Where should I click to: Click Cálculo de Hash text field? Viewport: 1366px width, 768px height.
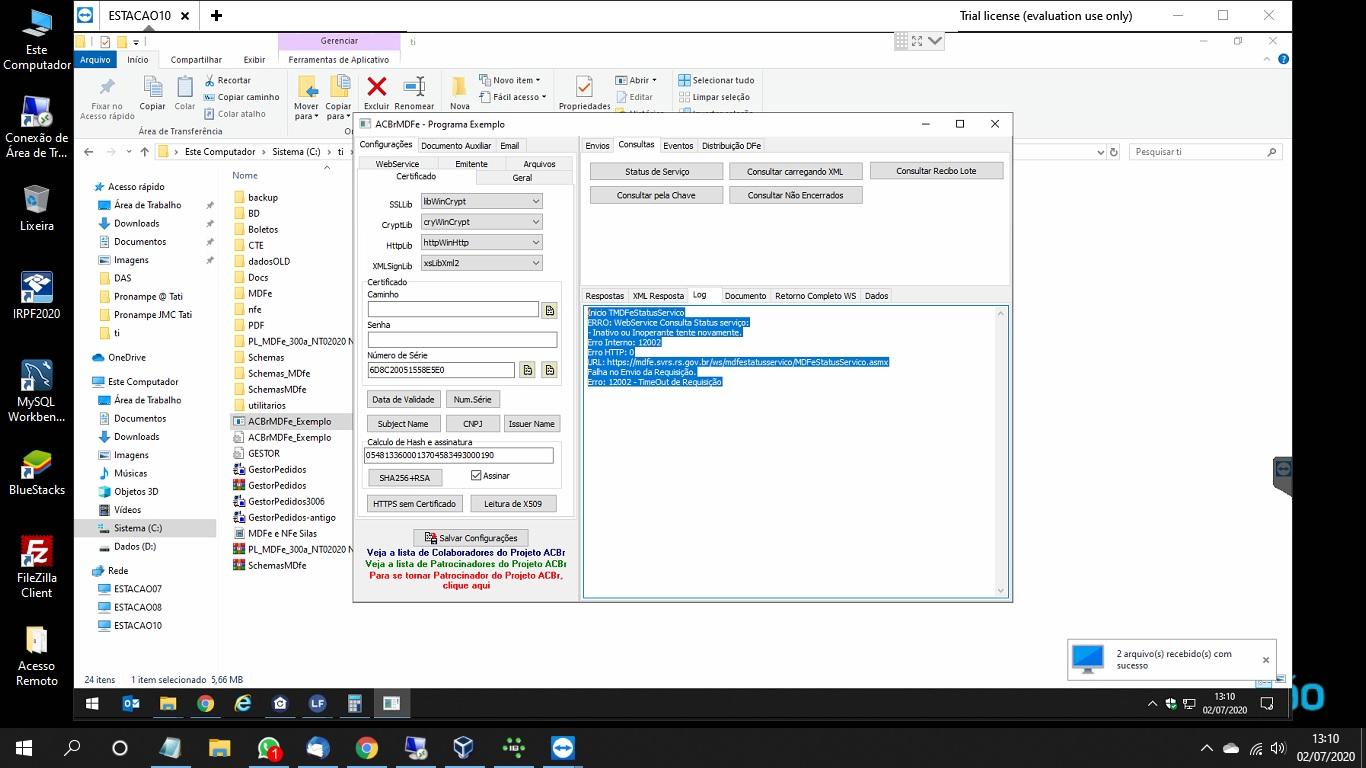(x=458, y=455)
